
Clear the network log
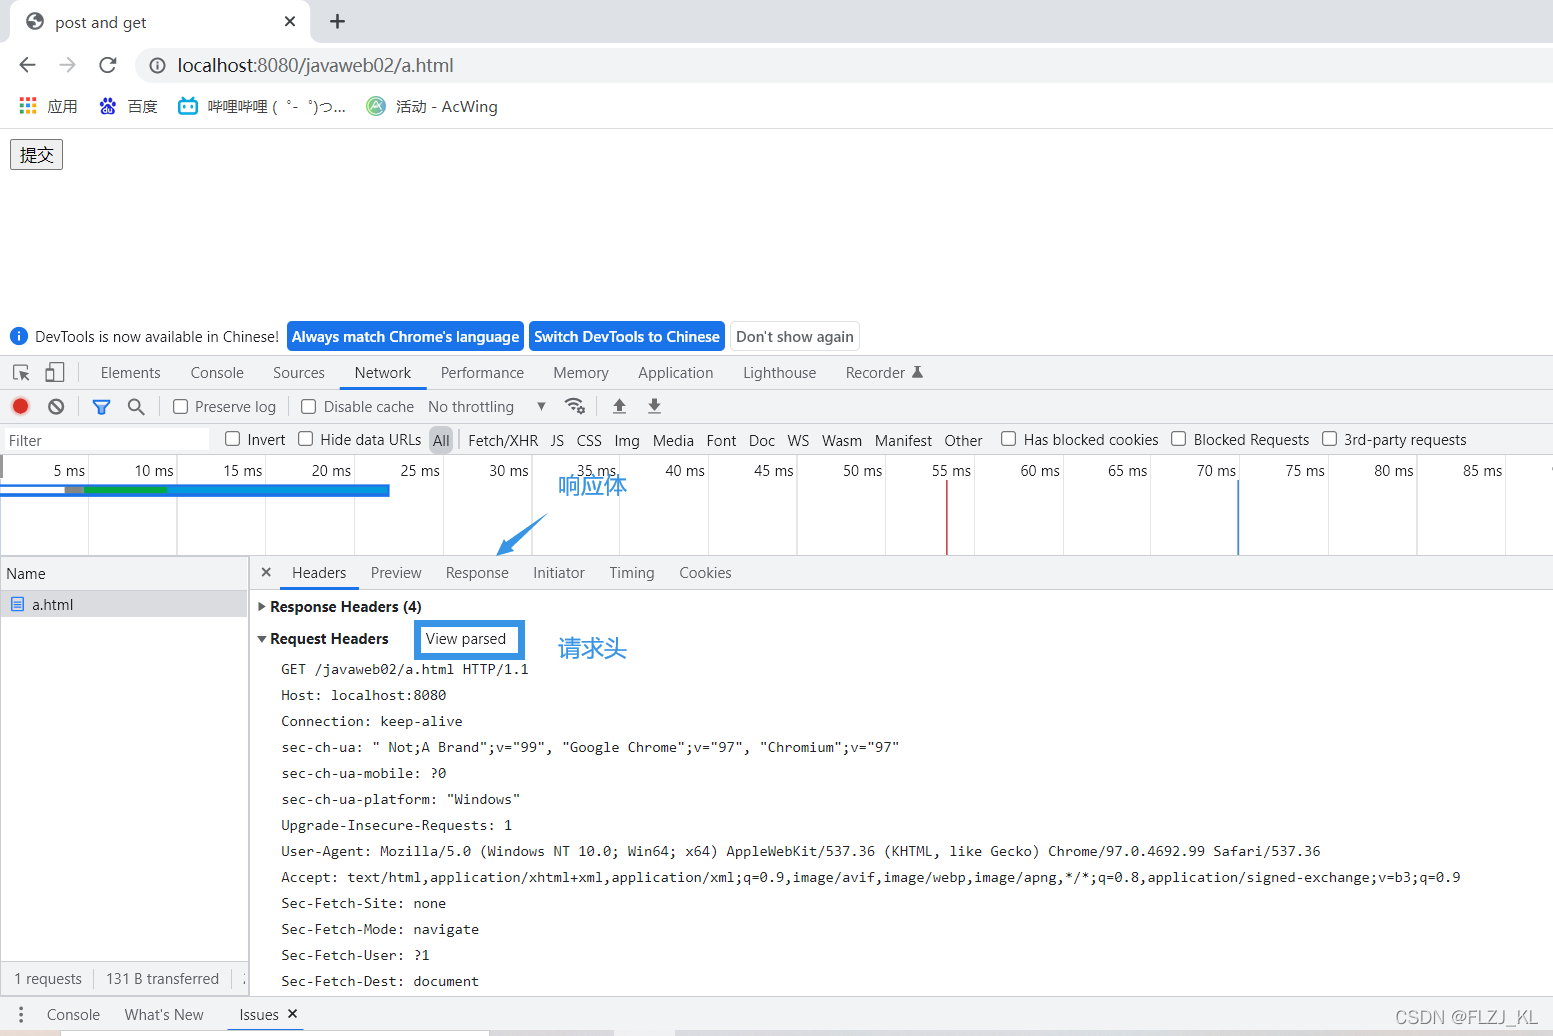pyautogui.click(x=56, y=406)
